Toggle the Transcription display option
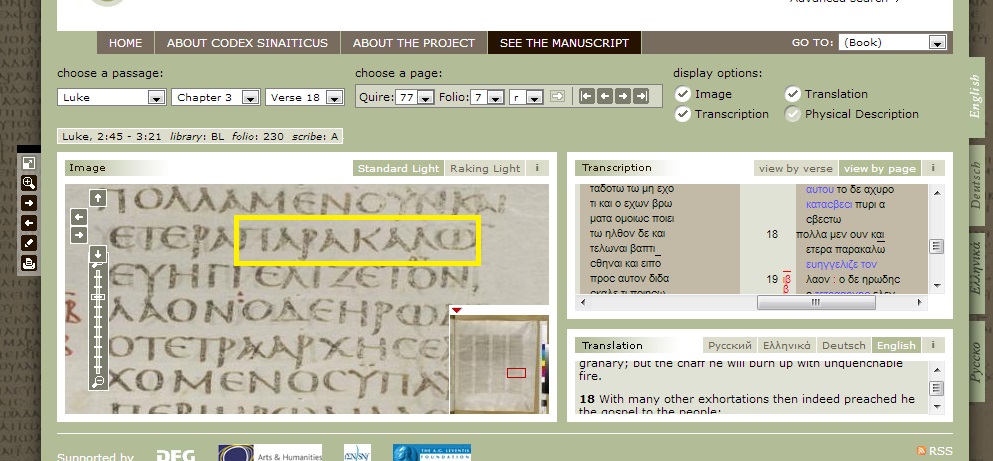This screenshot has height=461, width=993. [682, 114]
